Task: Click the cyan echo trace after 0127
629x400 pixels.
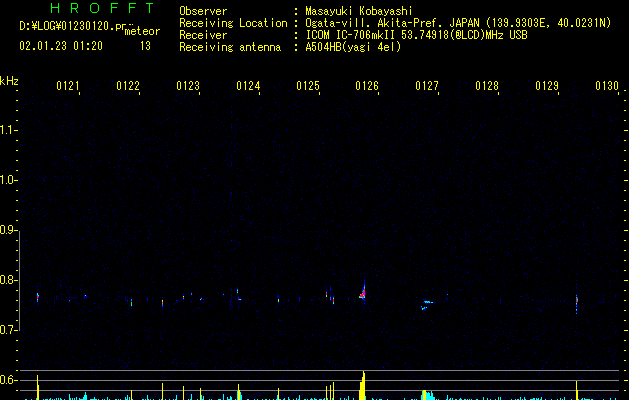Action: [x=427, y=305]
